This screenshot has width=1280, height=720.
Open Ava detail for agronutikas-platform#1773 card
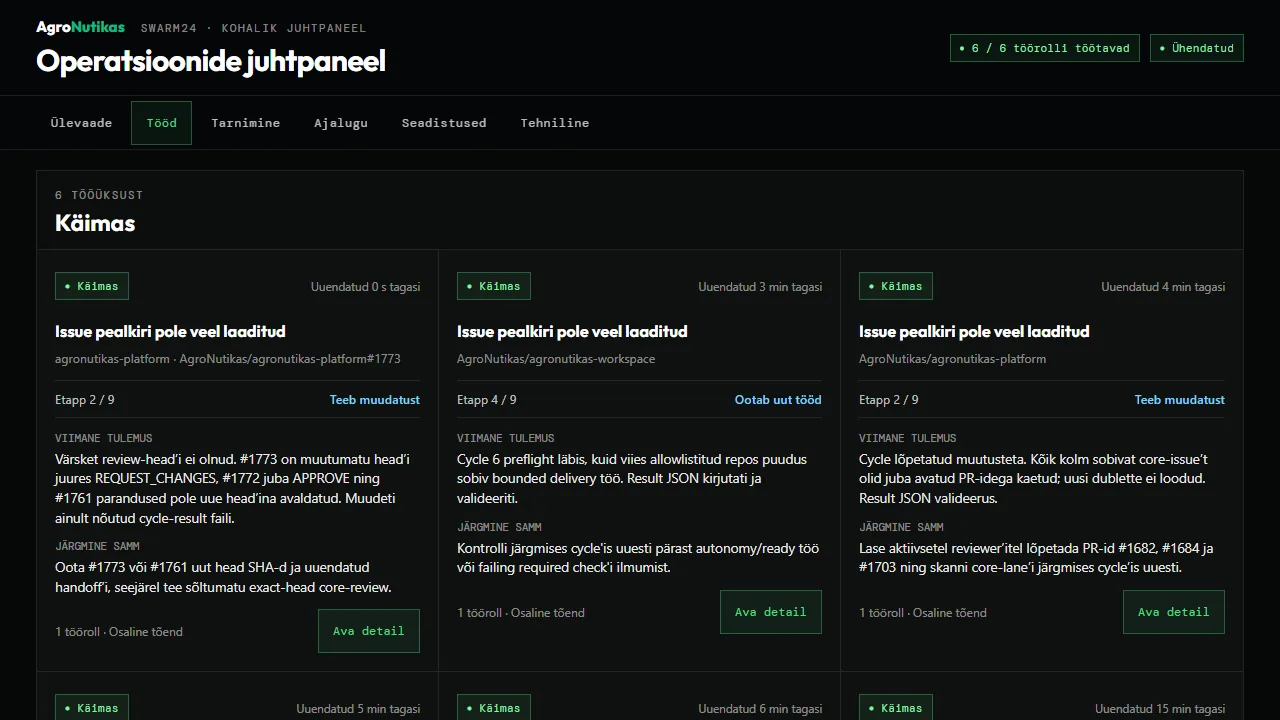coord(369,631)
